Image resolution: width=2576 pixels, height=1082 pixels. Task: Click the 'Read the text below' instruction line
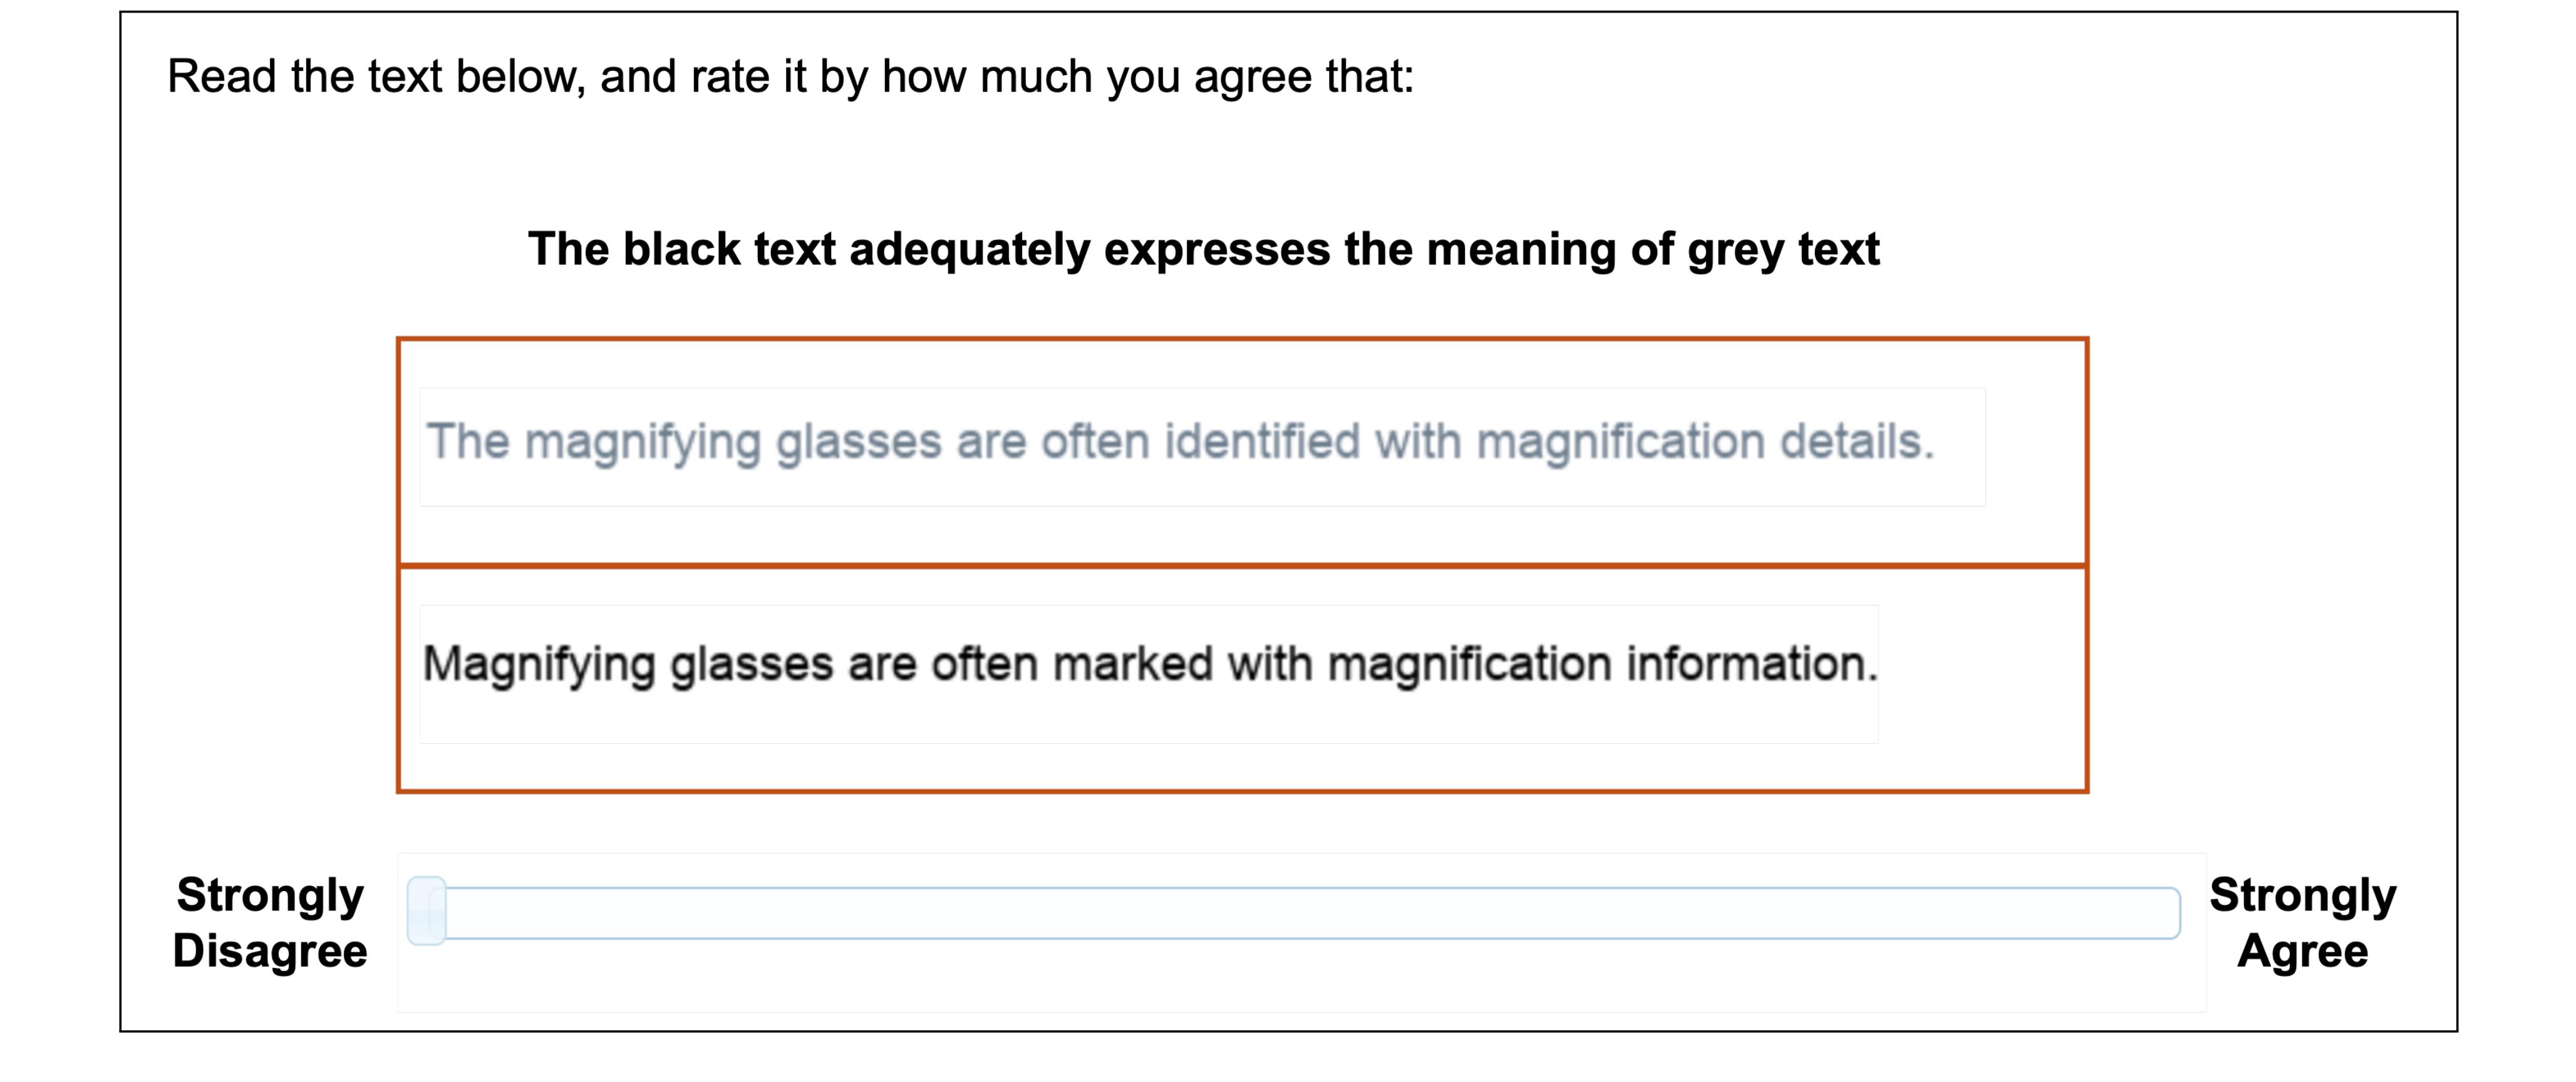click(790, 77)
